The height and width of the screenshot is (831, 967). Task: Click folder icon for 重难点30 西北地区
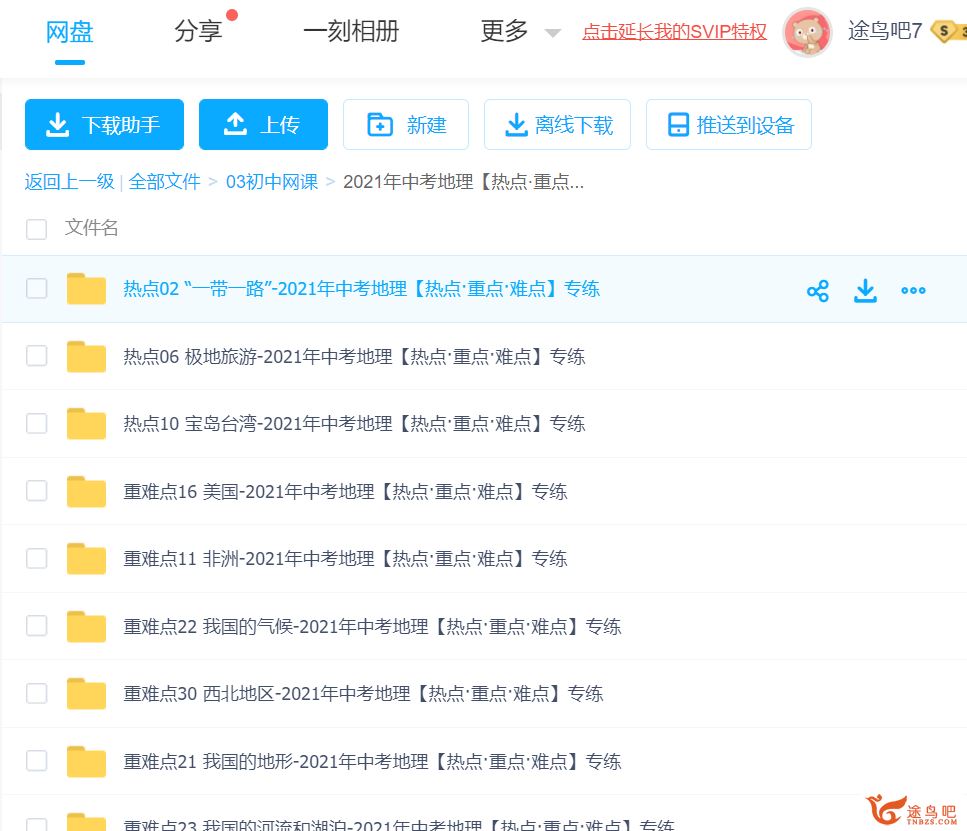tap(86, 694)
